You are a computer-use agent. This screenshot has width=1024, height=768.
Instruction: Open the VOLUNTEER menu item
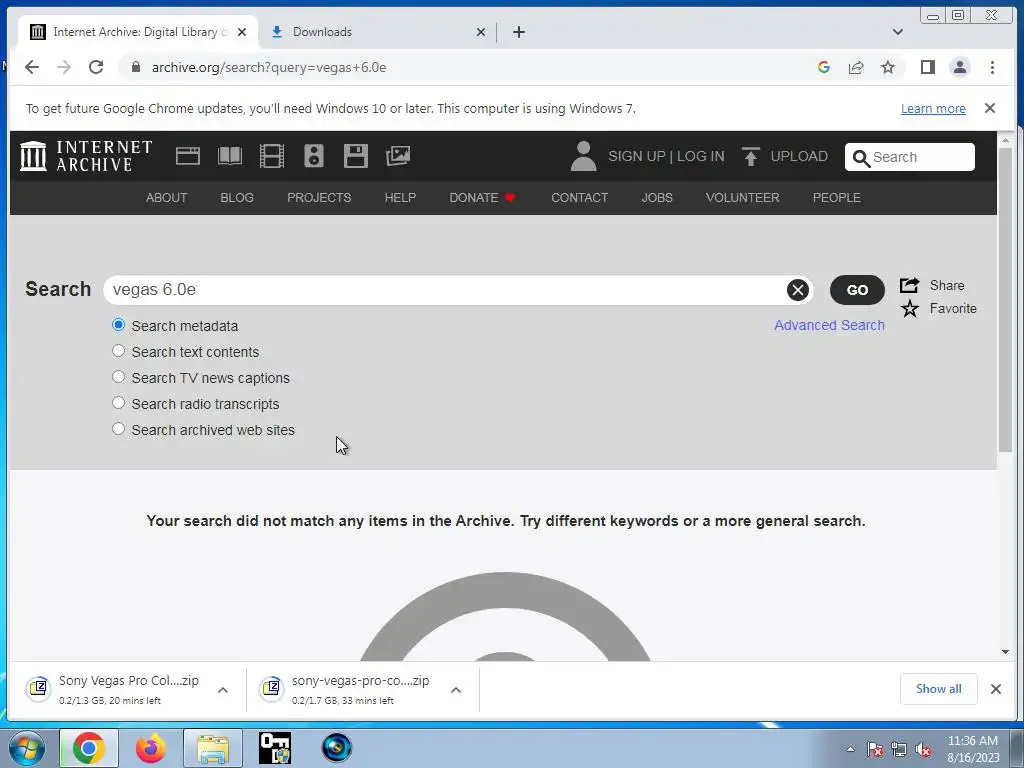743,198
